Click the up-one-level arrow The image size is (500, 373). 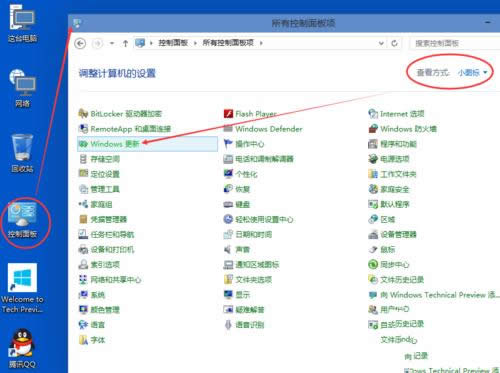(x=125, y=43)
